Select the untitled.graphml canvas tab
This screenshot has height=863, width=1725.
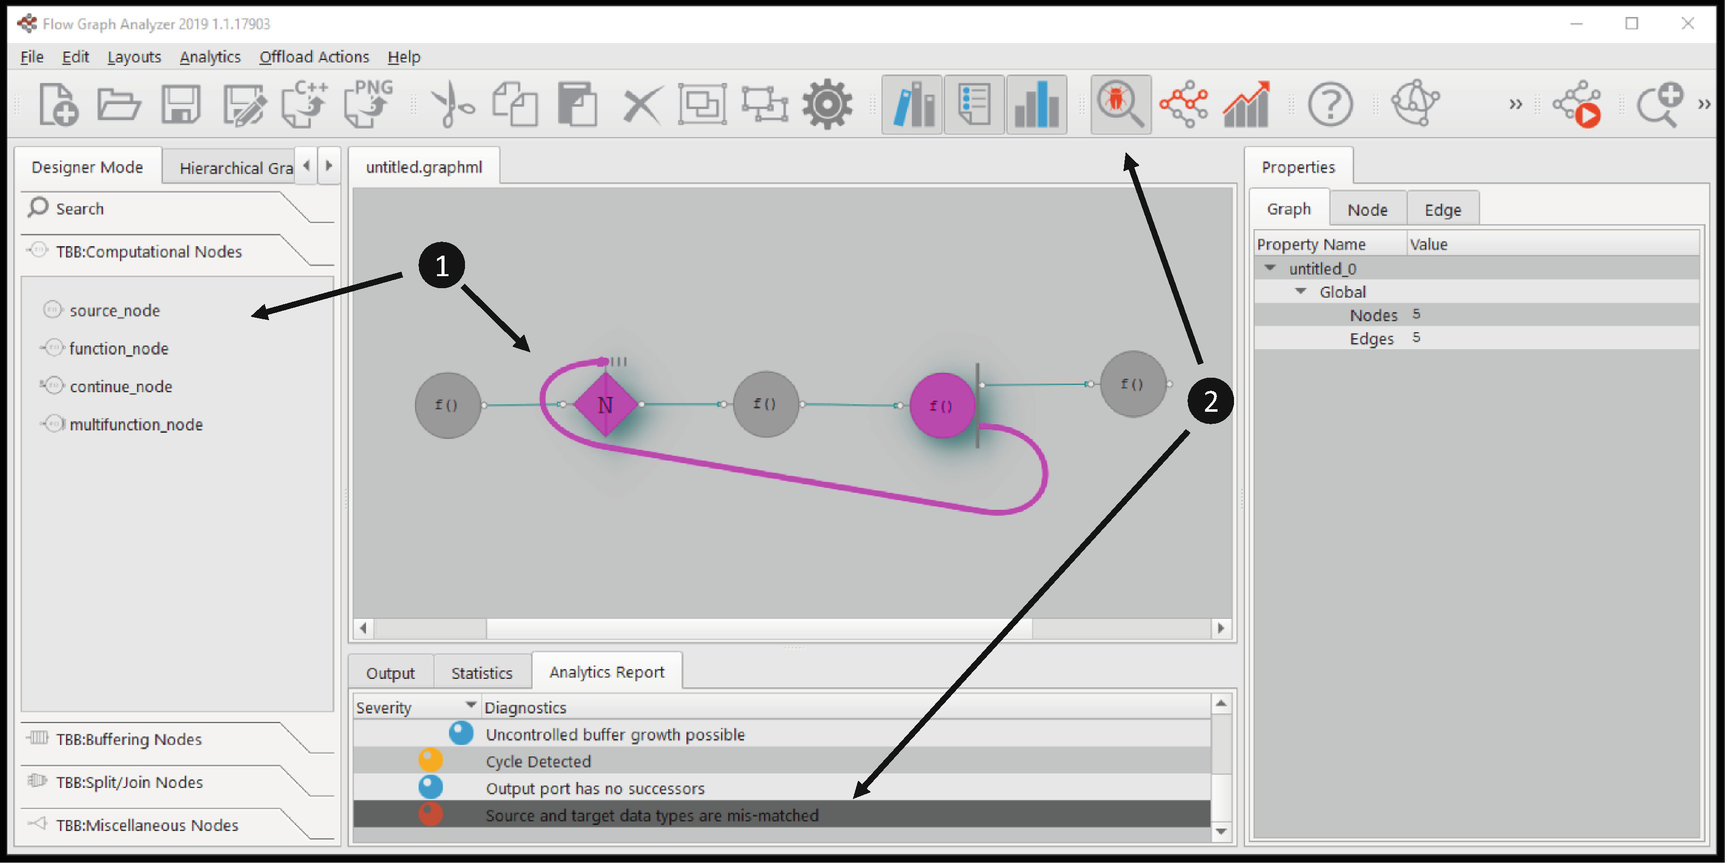(424, 167)
